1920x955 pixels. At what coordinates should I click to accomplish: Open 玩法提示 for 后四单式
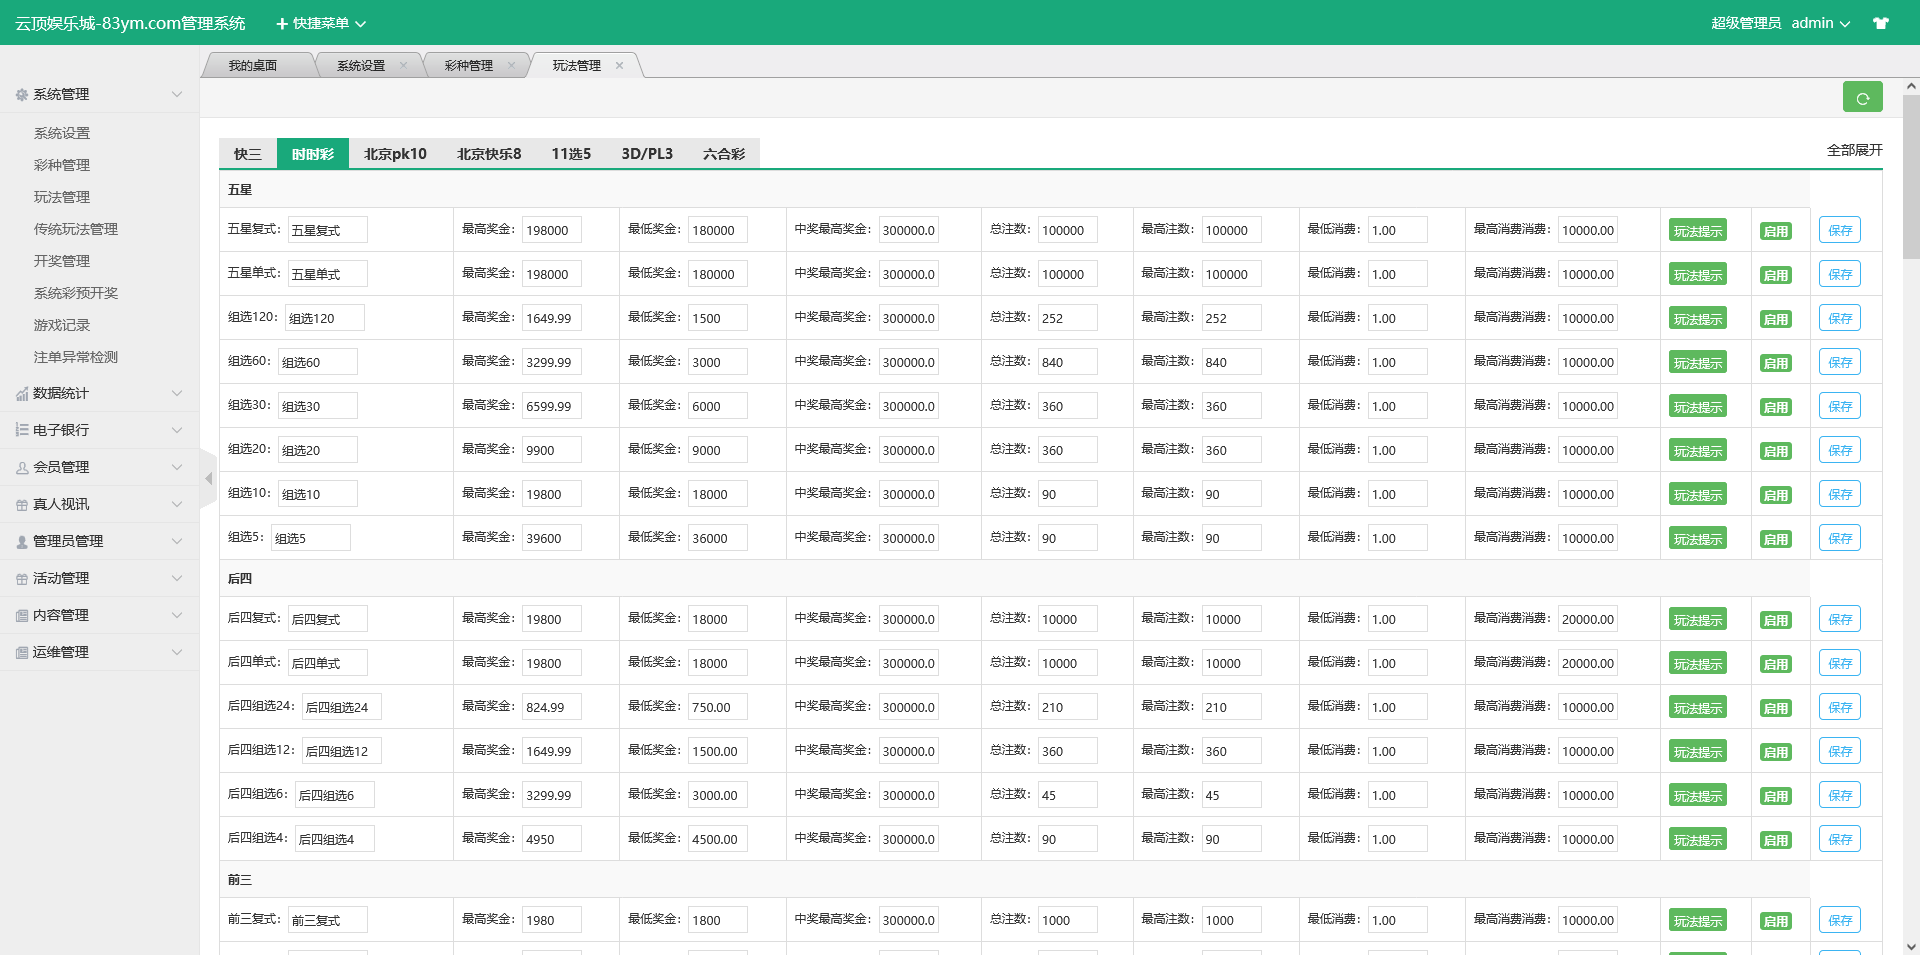point(1698,664)
